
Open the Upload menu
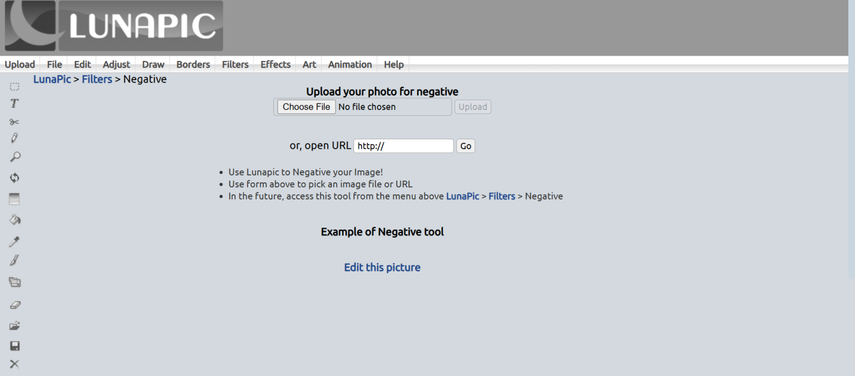(x=20, y=64)
